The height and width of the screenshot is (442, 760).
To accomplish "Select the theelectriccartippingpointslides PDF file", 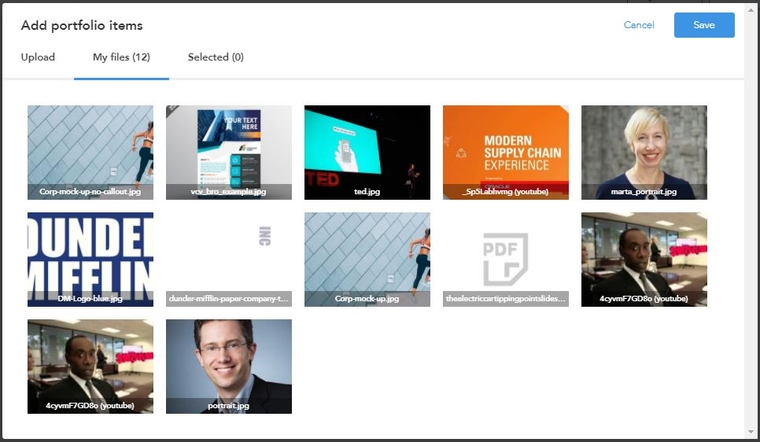I will (x=506, y=259).
